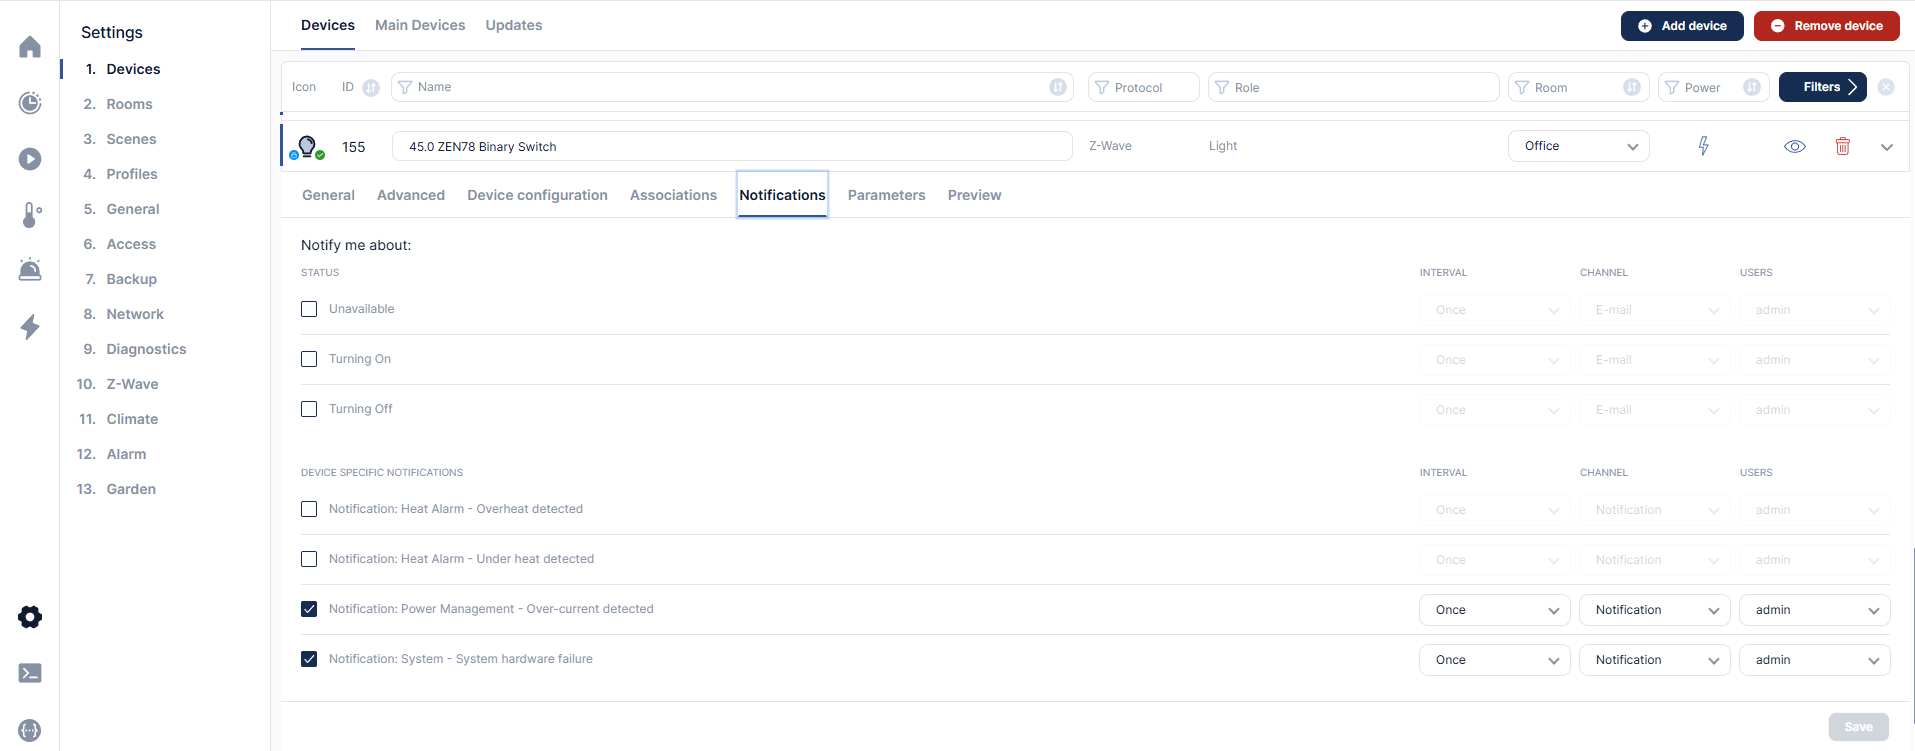Enable Heat Alarm Overheat detected notification
This screenshot has width=1915, height=751.
pos(309,509)
